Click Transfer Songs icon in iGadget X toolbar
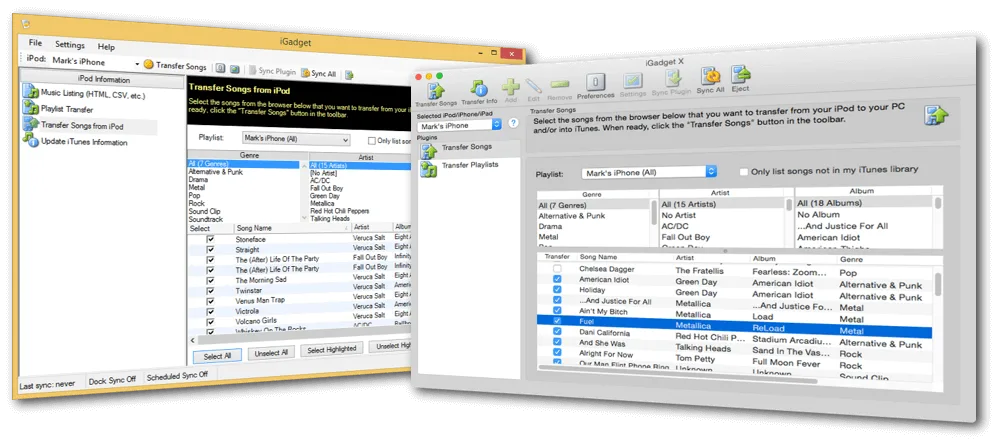Viewport: 1000px width, 441px height. tap(436, 90)
